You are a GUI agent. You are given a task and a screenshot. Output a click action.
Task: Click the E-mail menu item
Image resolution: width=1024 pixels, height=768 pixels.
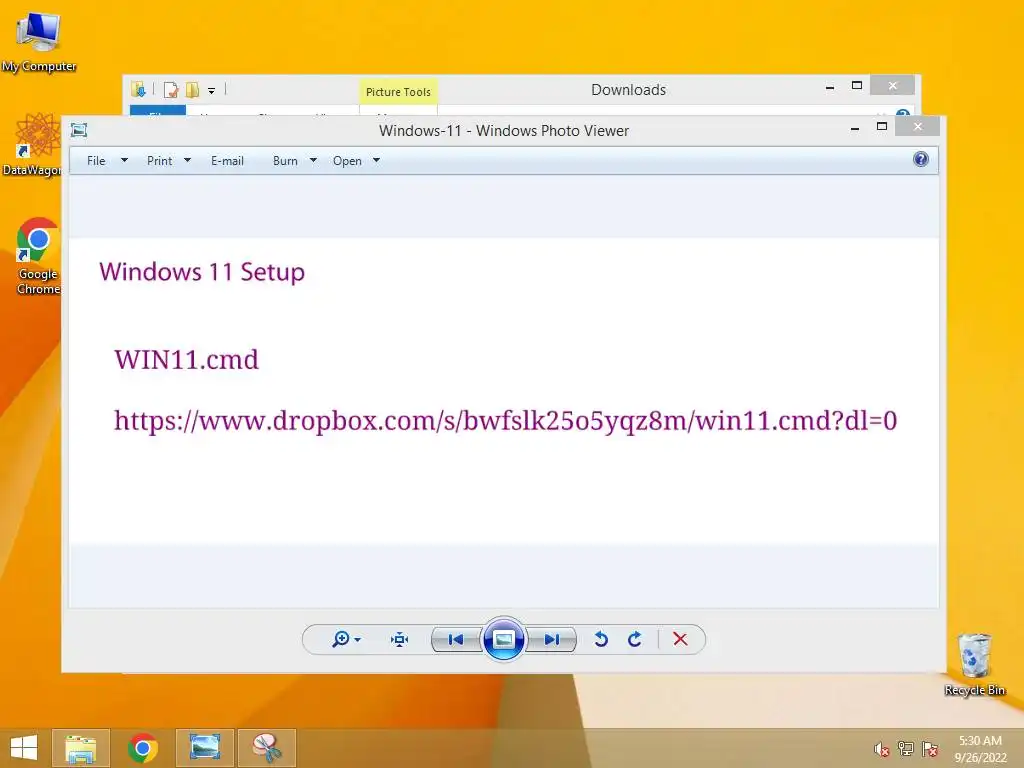227,161
